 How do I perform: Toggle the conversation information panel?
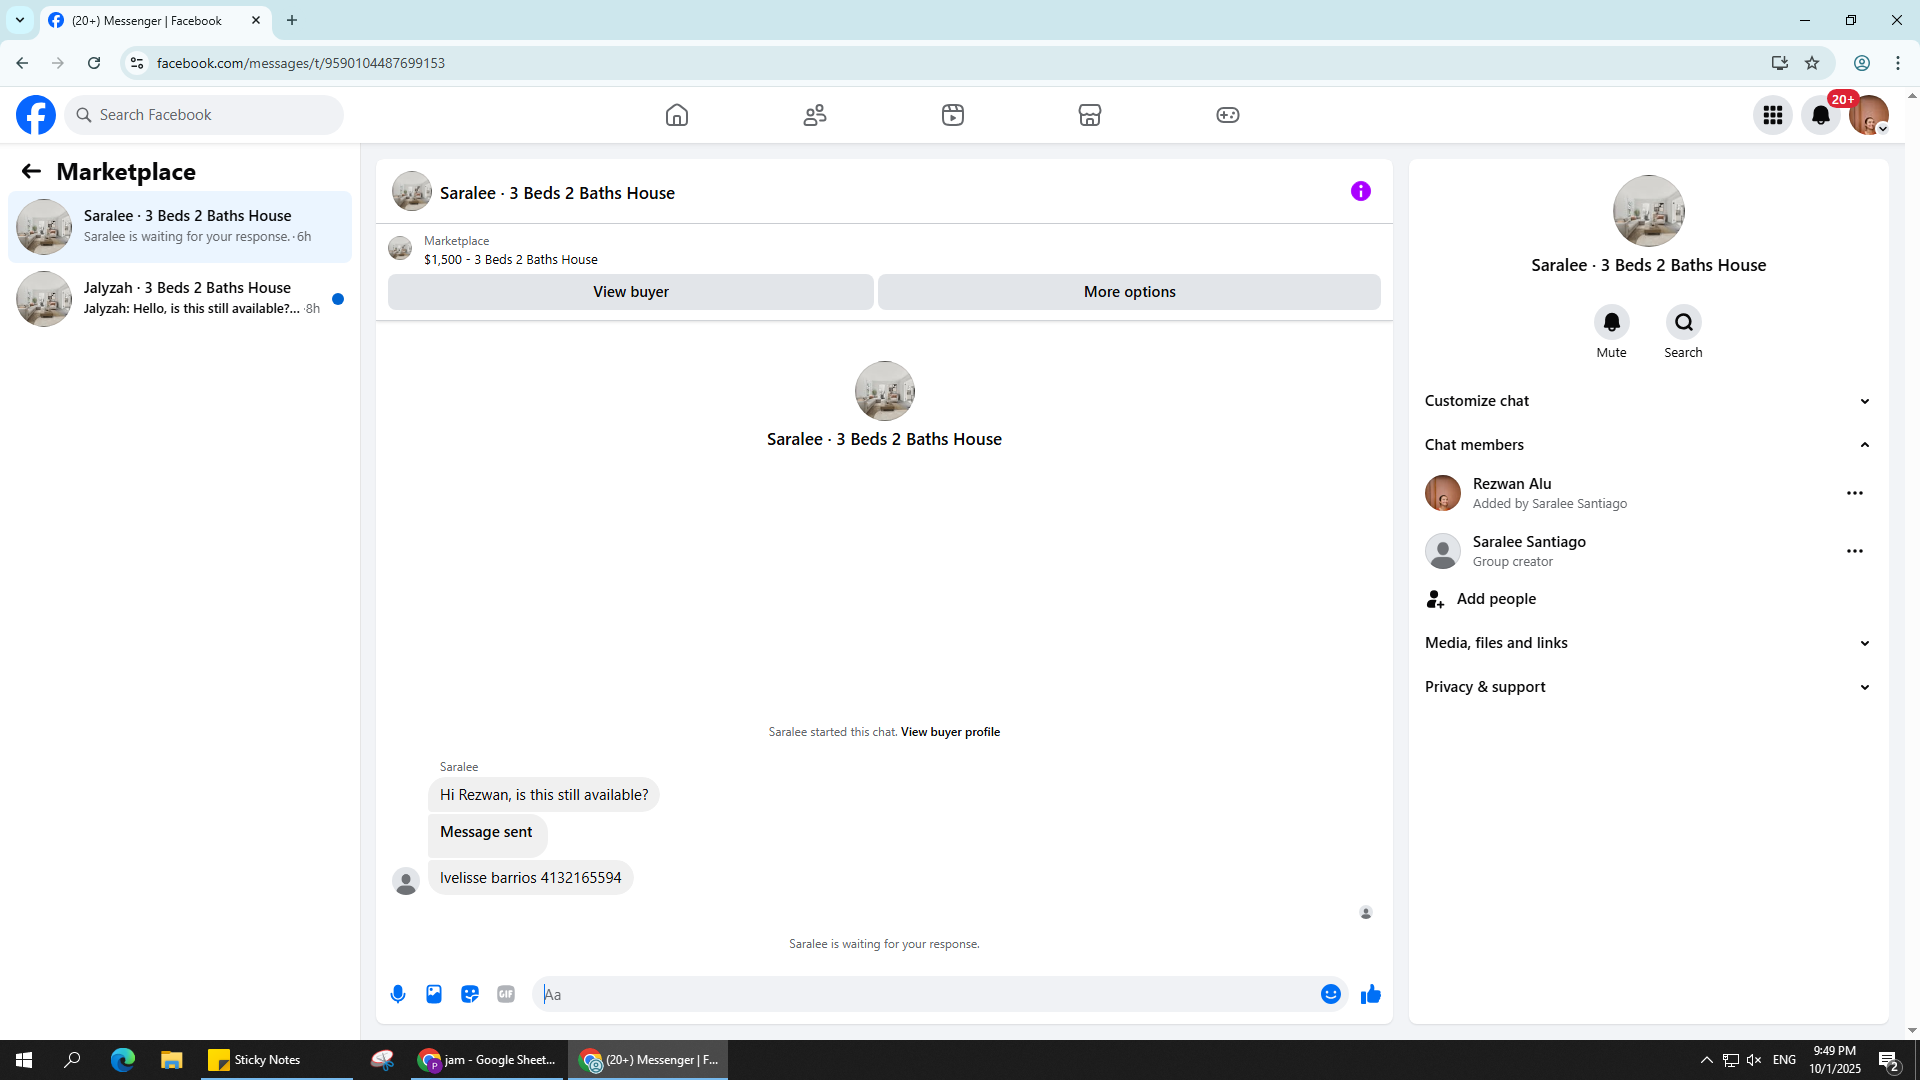pos(1360,191)
